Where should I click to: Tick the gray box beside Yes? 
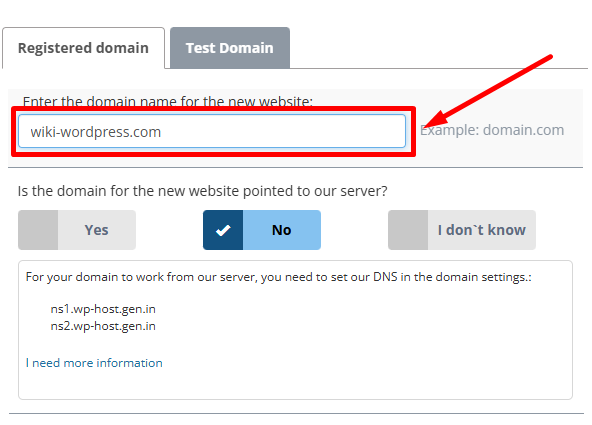(x=38, y=230)
